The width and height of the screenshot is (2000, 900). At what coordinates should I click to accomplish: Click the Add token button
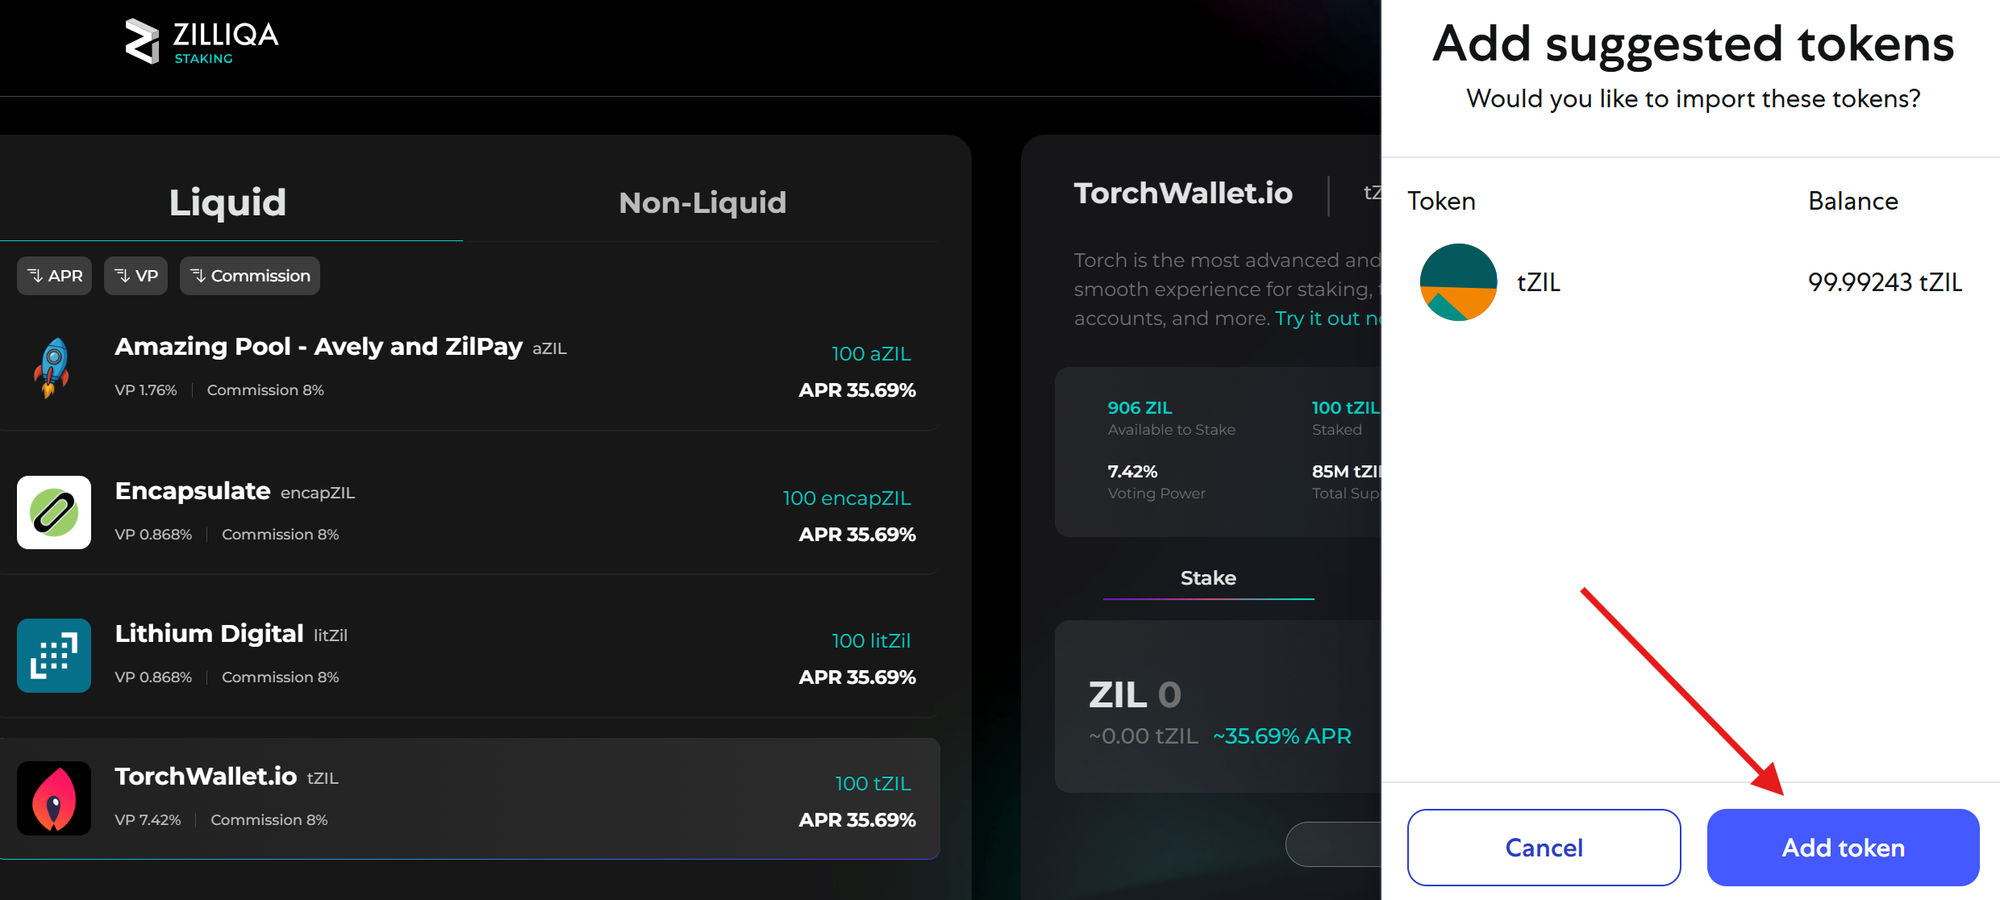1843,847
